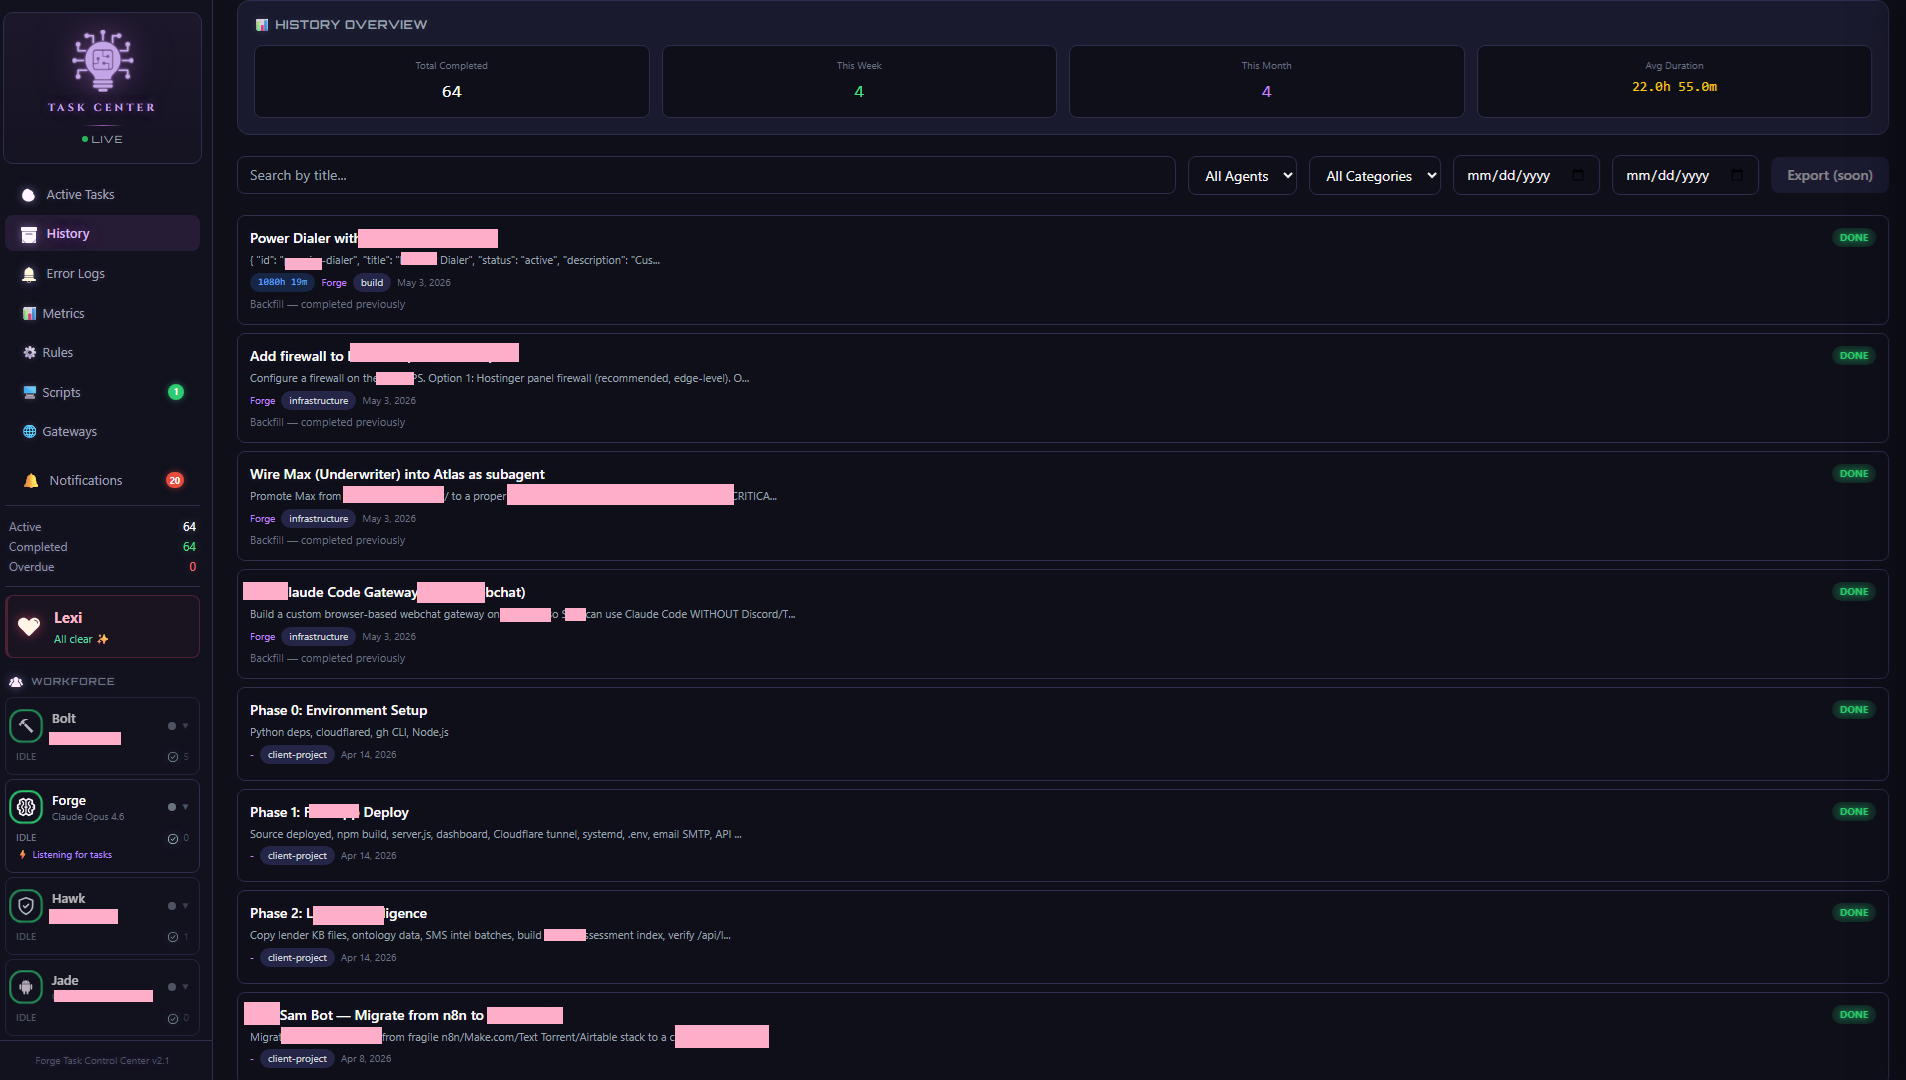
Task: Click the build tag on Power Dialer
Action: point(372,283)
